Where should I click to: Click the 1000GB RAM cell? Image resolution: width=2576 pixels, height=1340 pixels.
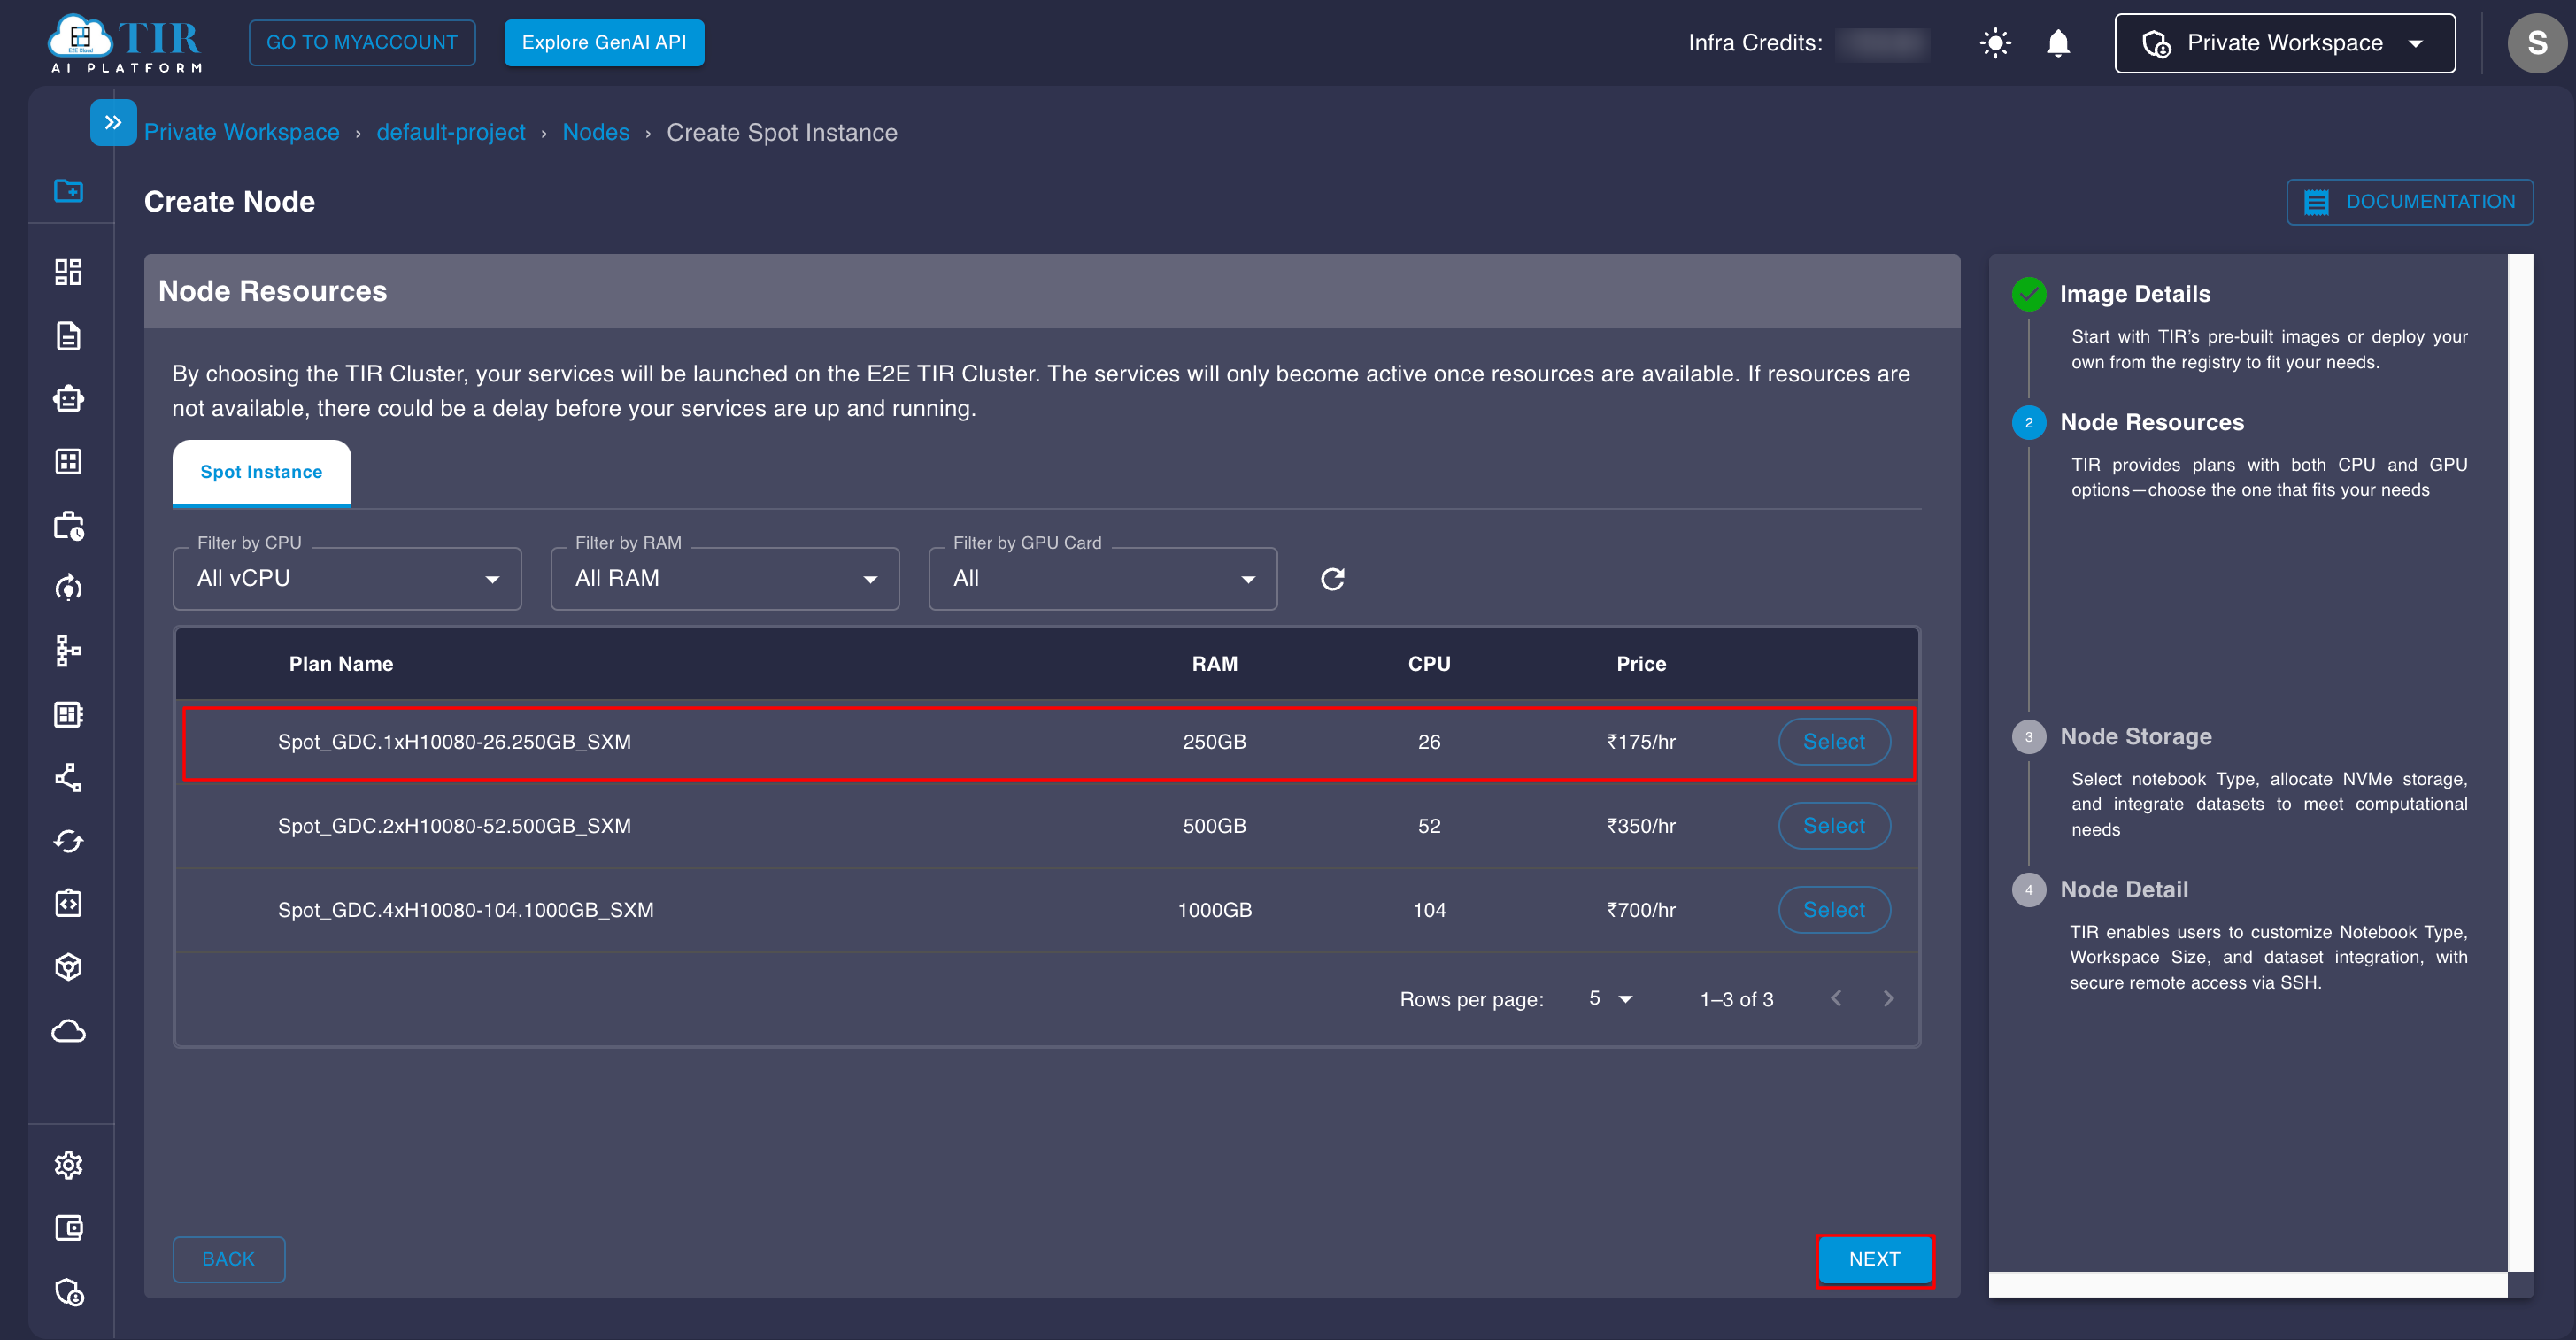pos(1214,910)
